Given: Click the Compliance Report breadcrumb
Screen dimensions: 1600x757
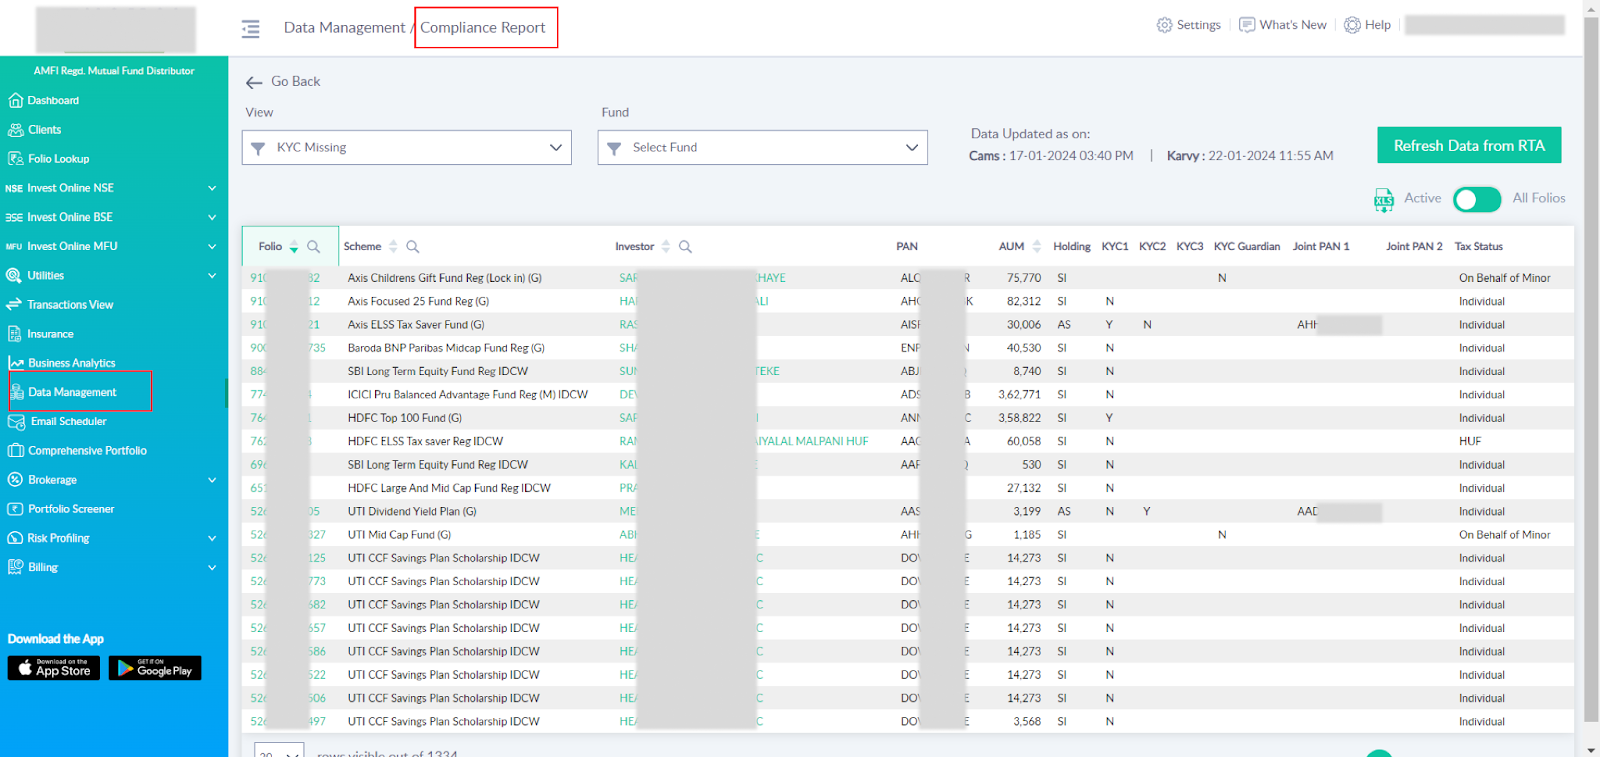Looking at the screenshot, I should 483,28.
